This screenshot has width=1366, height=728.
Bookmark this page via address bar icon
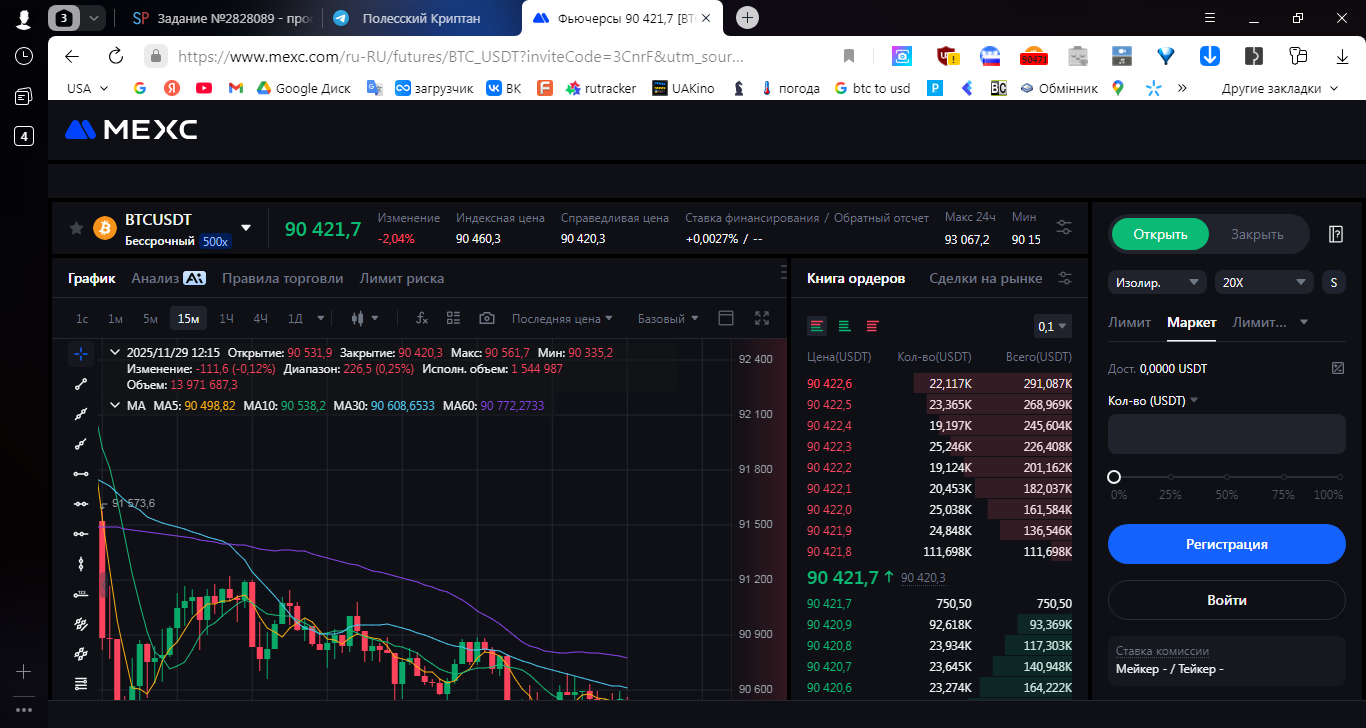point(849,56)
